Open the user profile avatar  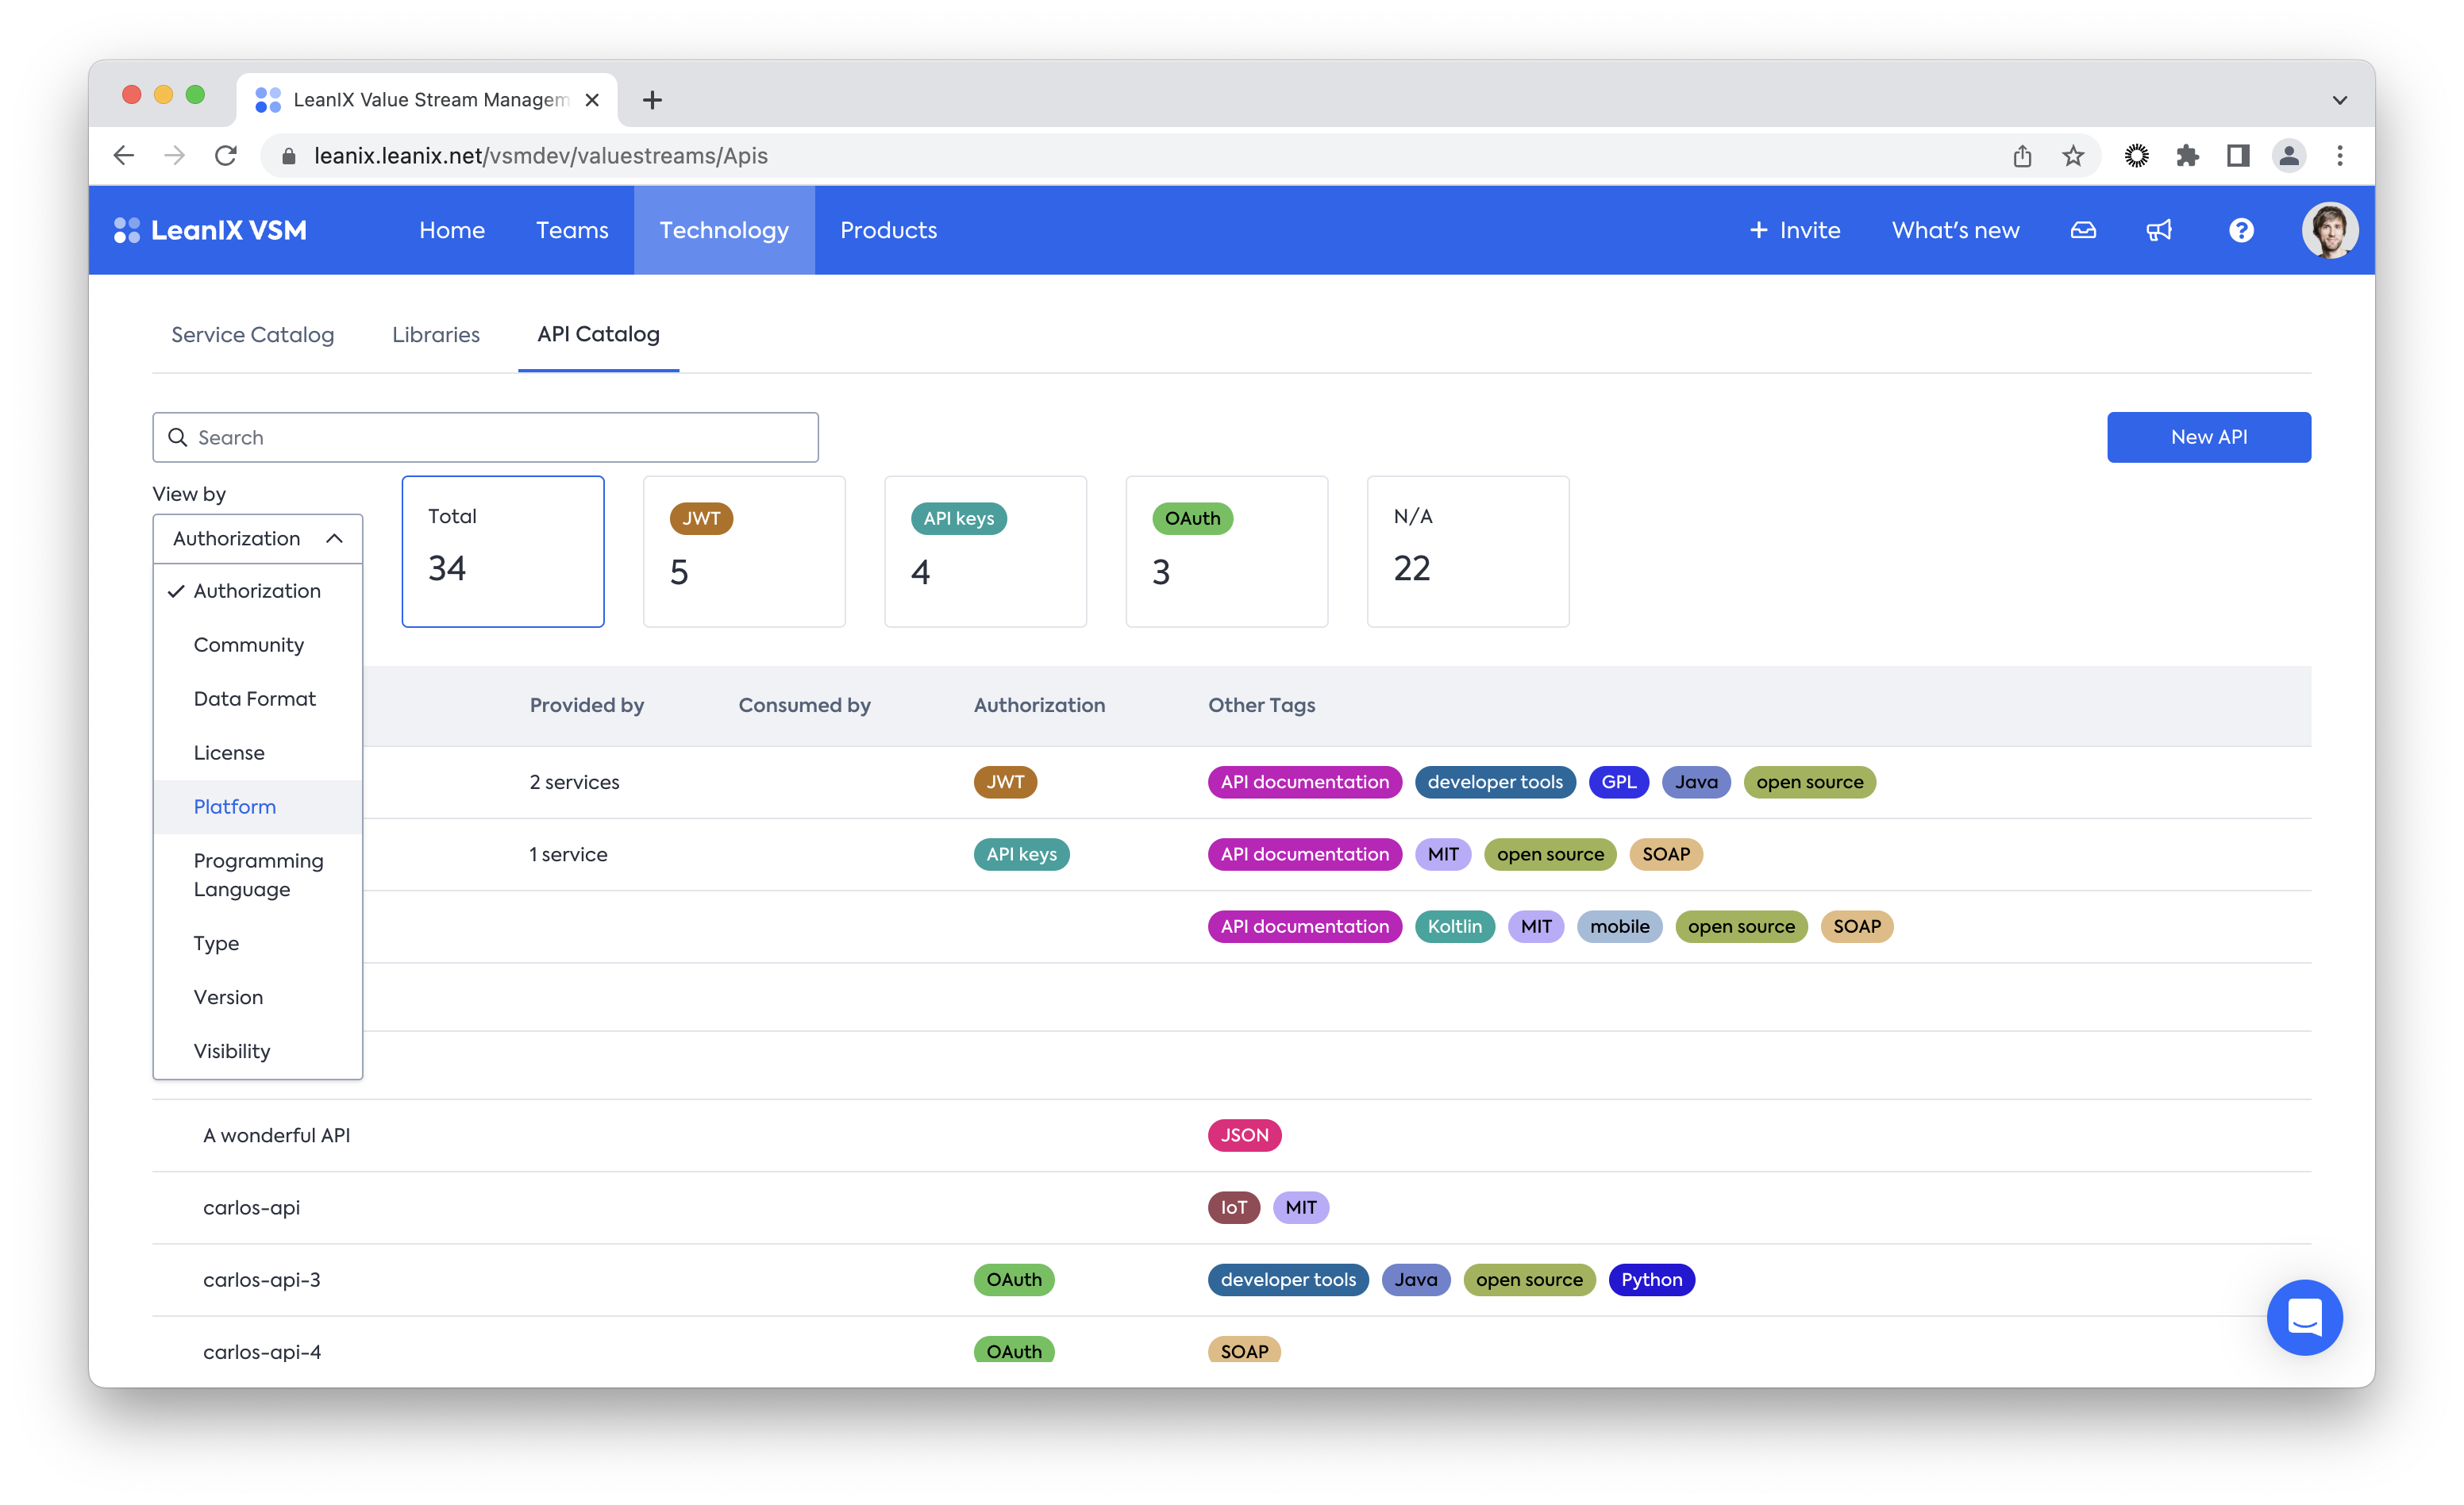(2329, 230)
